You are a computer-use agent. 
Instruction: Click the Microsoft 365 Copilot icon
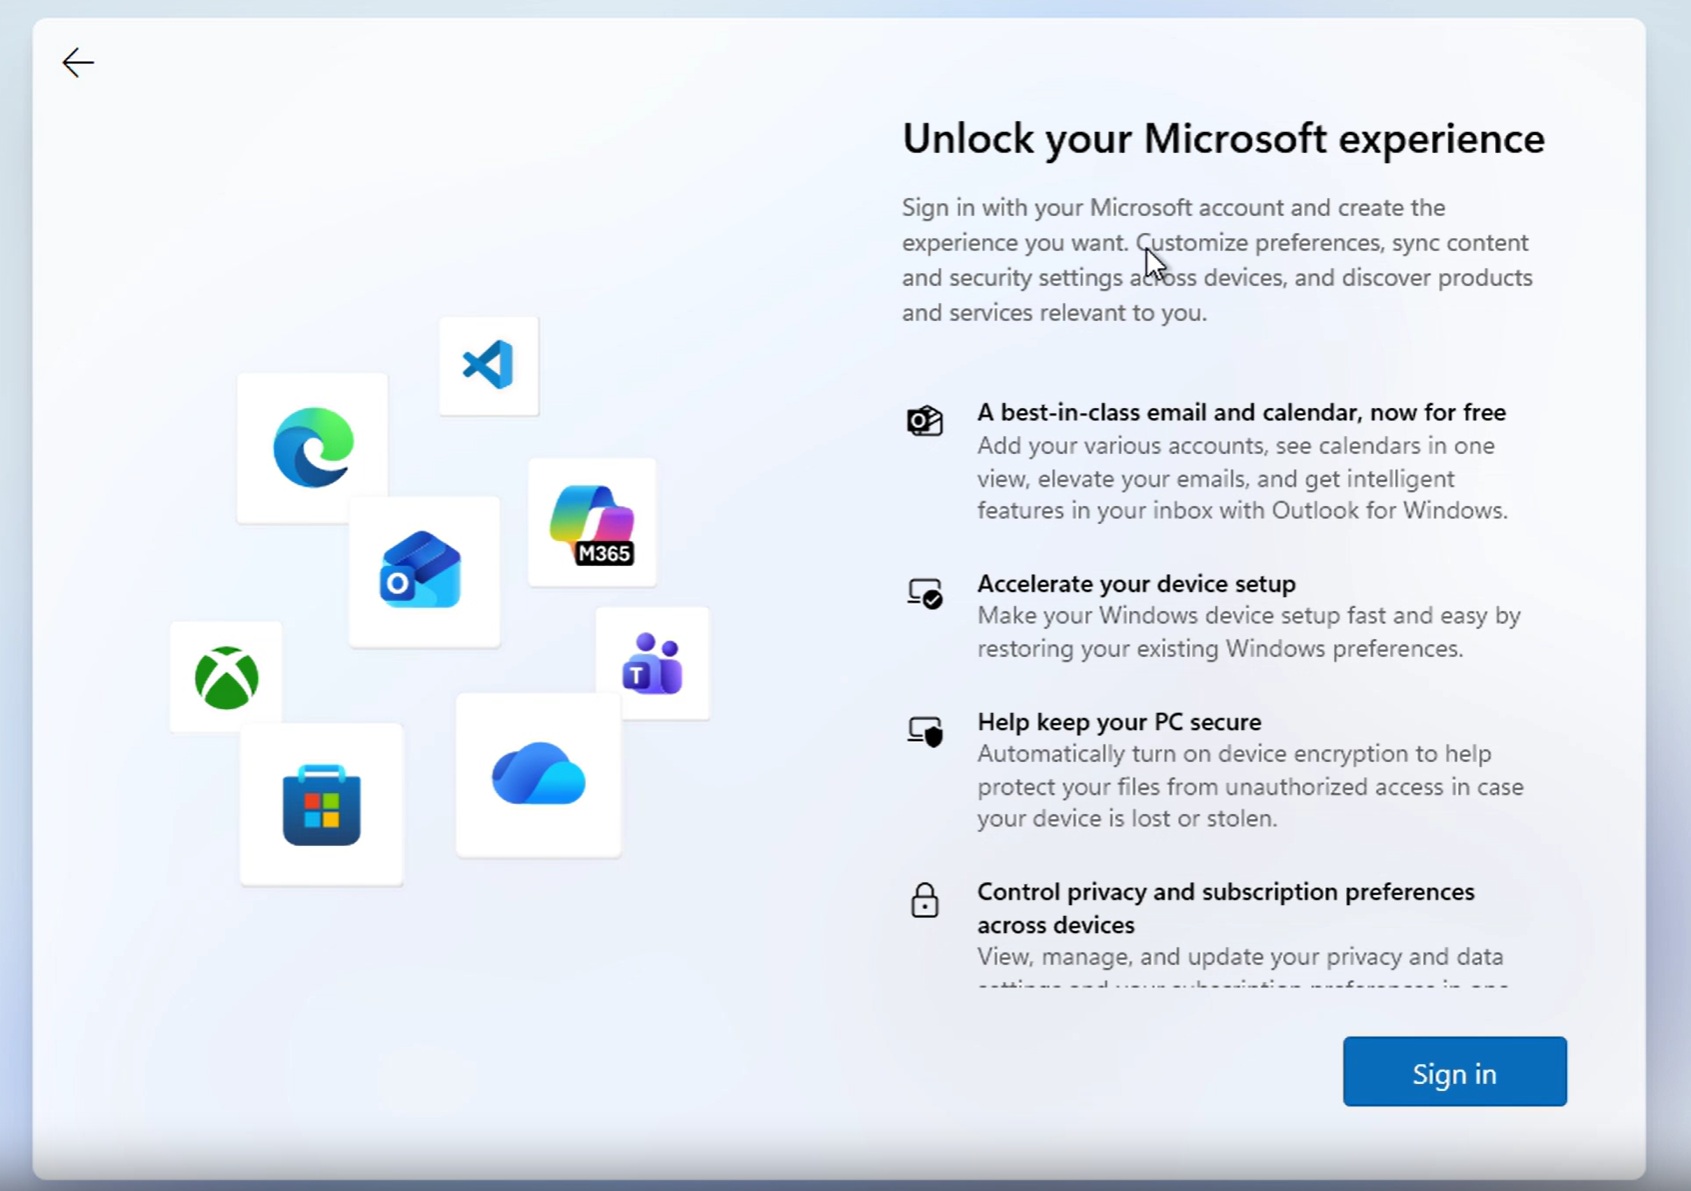592,523
